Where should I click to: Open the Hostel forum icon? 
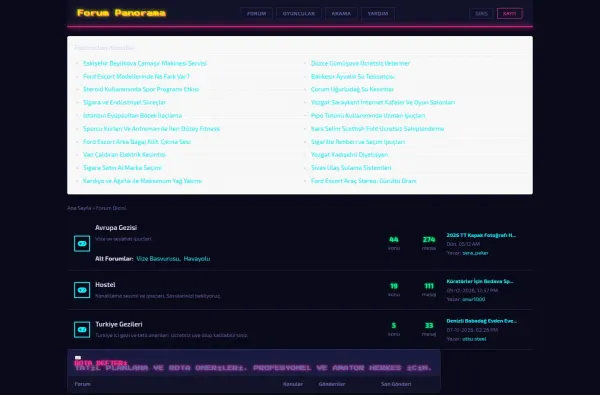(82, 290)
